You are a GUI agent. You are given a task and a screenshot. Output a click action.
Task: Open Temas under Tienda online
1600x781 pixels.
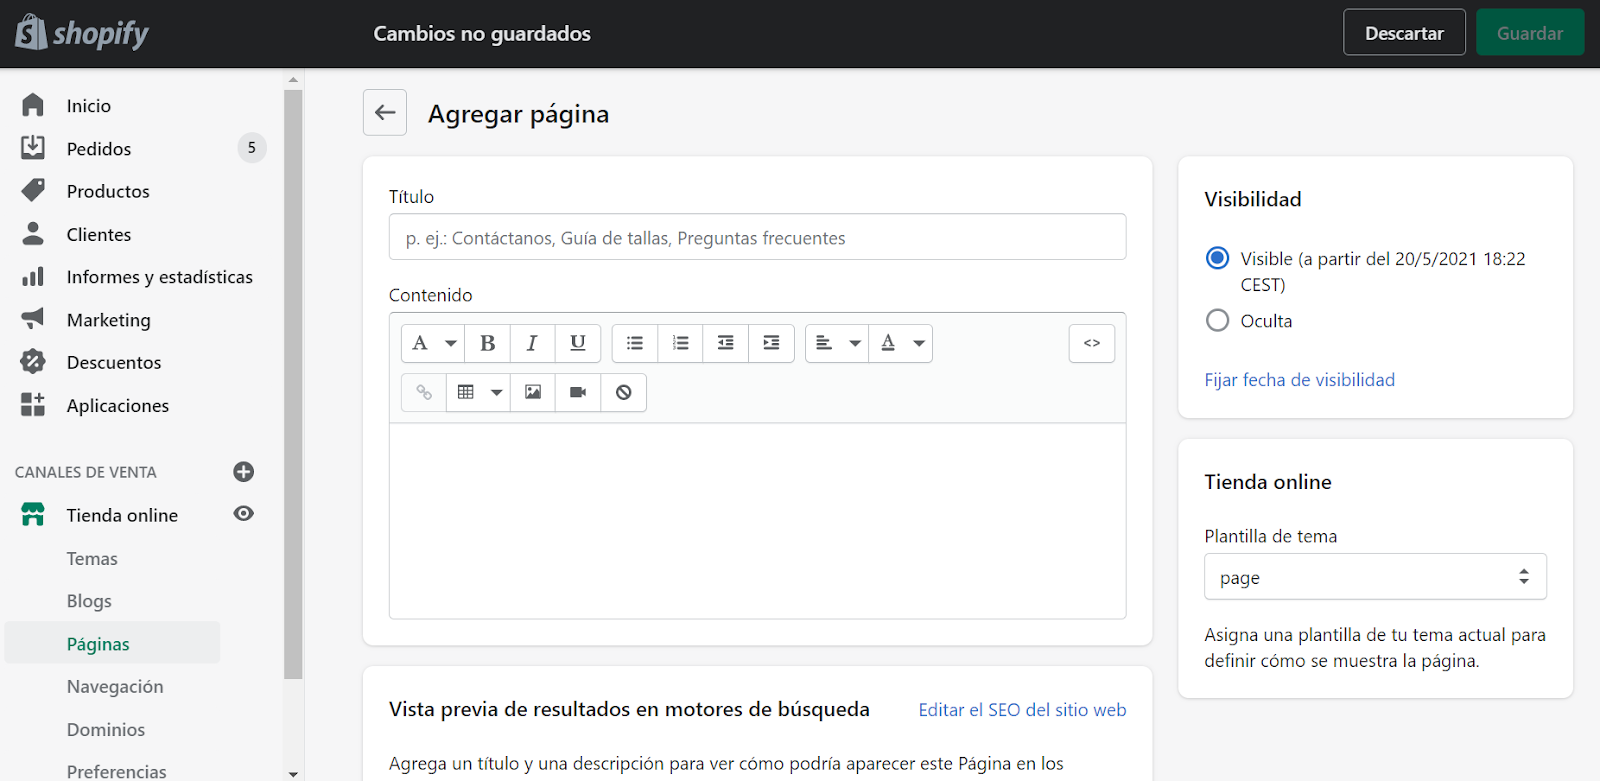(x=92, y=558)
